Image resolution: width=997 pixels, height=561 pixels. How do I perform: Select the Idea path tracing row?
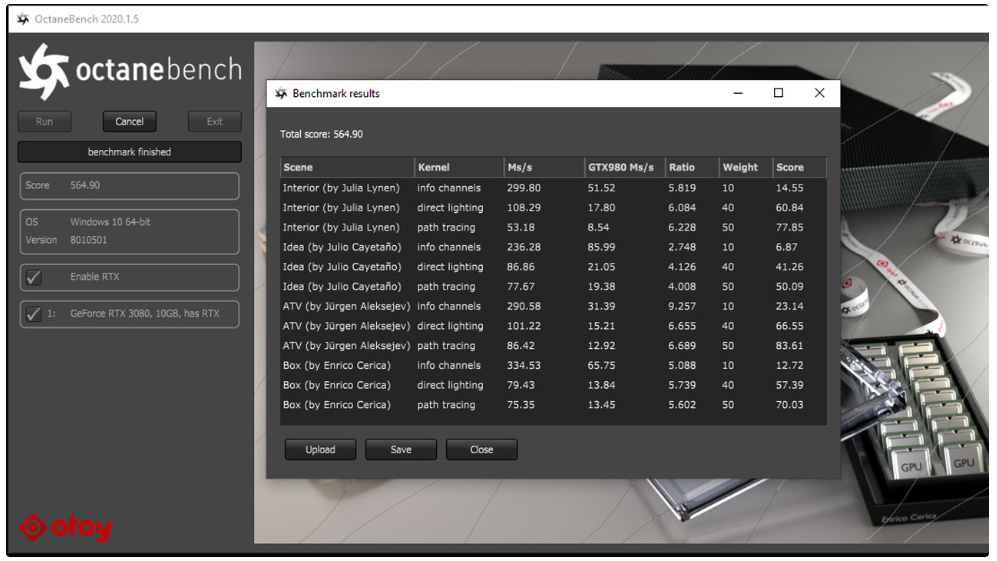pos(553,287)
